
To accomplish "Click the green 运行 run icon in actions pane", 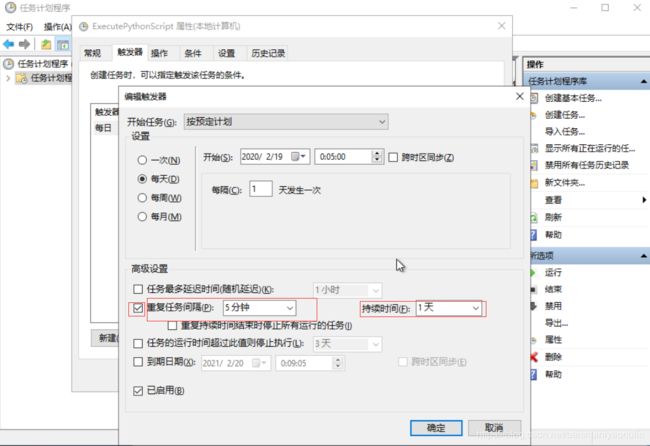I will pos(534,272).
